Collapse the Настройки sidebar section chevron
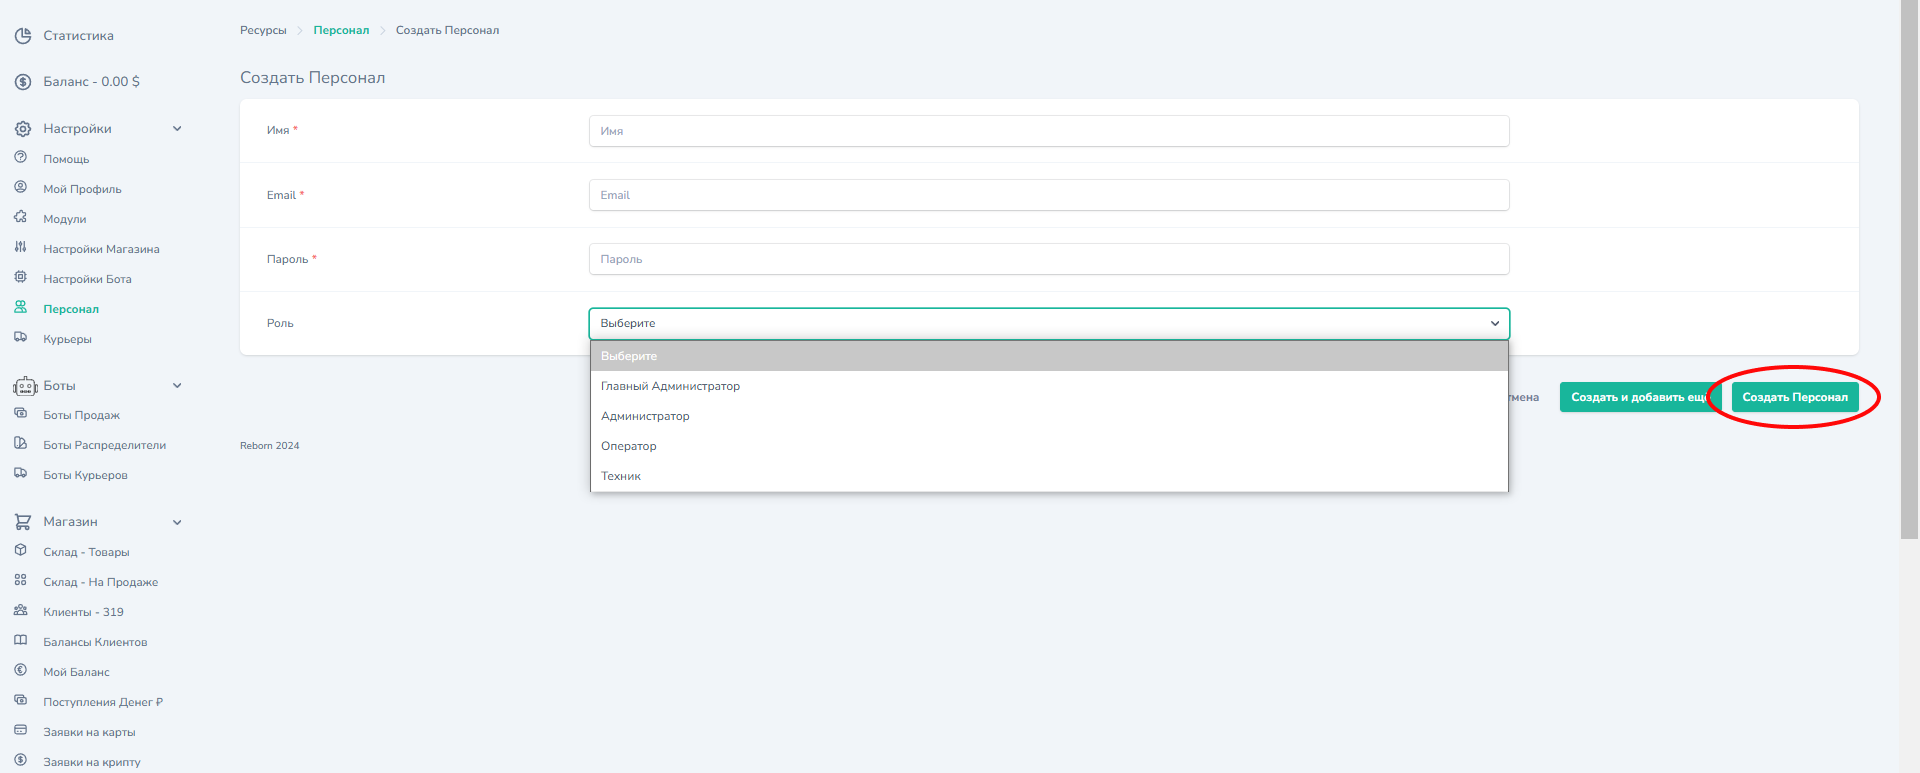1920x773 pixels. (x=177, y=129)
